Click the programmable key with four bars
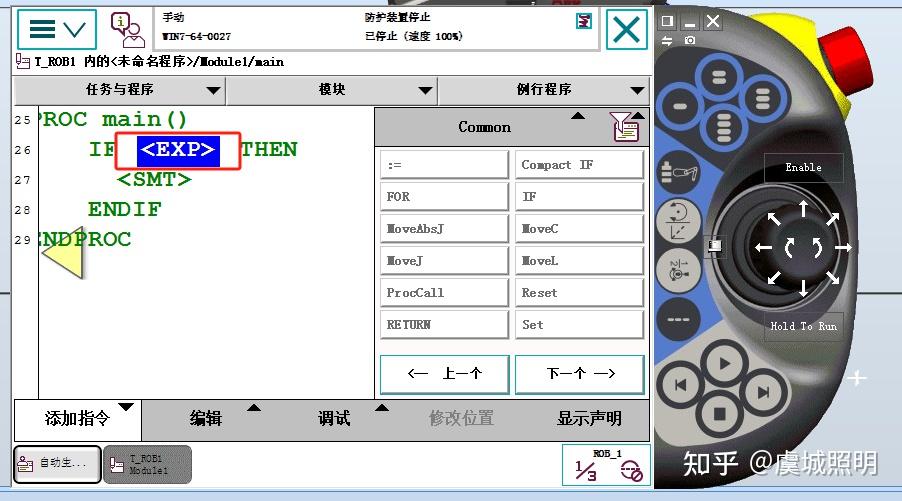The image size is (902, 501). [x=724, y=127]
